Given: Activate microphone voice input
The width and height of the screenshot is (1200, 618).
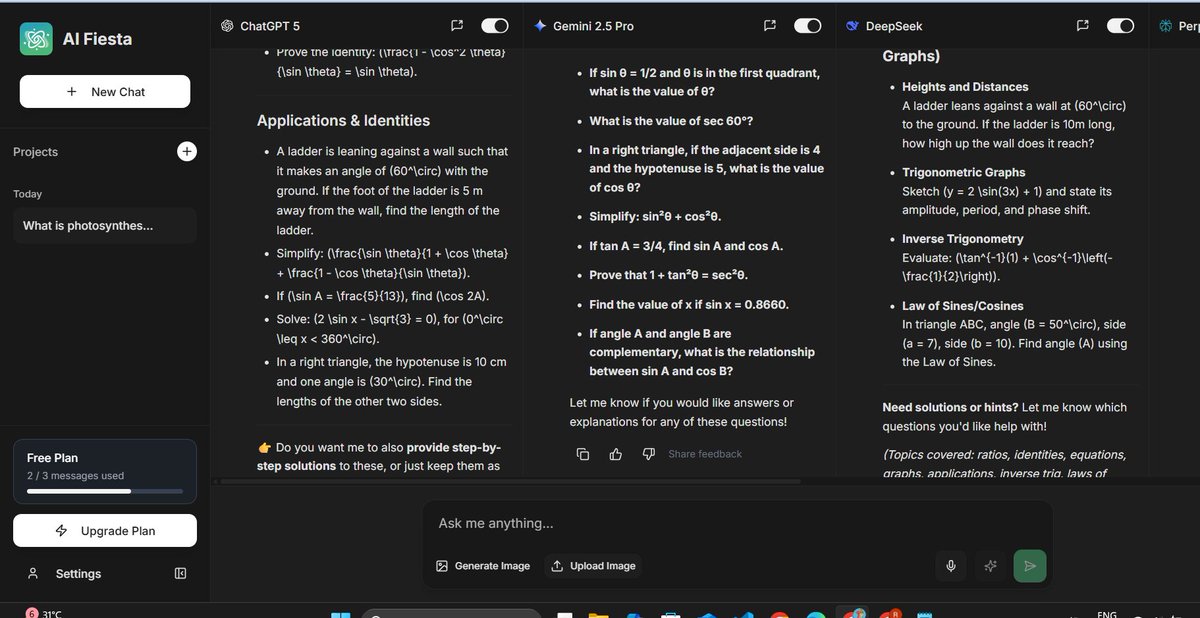Looking at the screenshot, I should point(951,566).
